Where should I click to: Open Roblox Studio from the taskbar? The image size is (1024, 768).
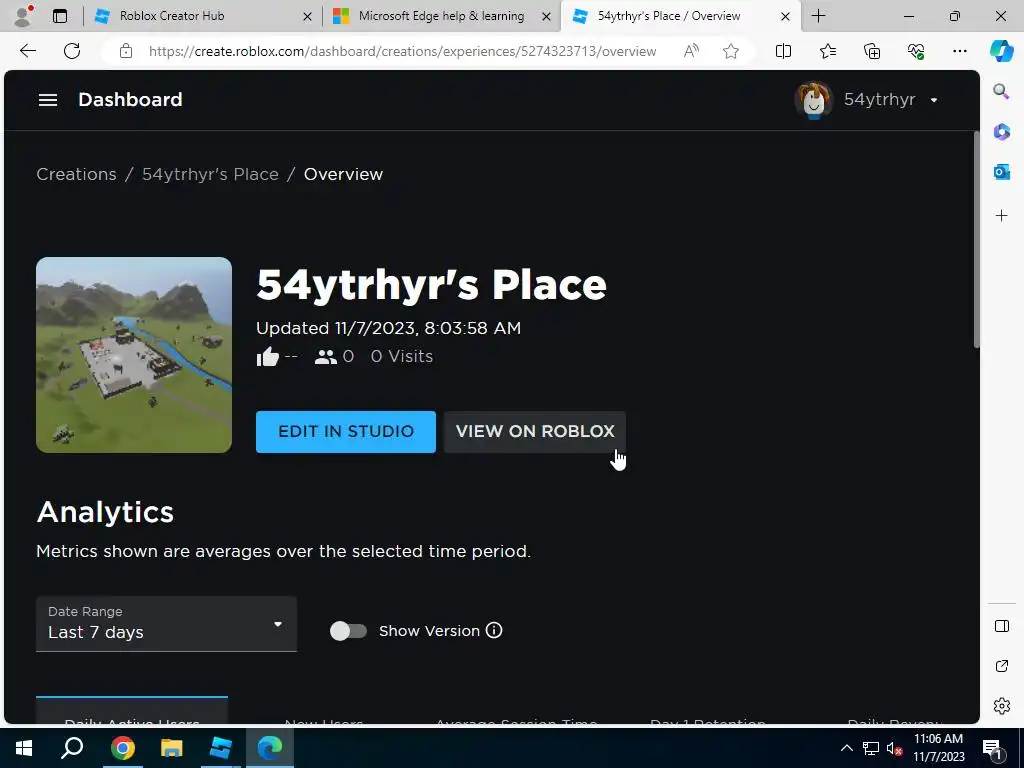click(221, 748)
